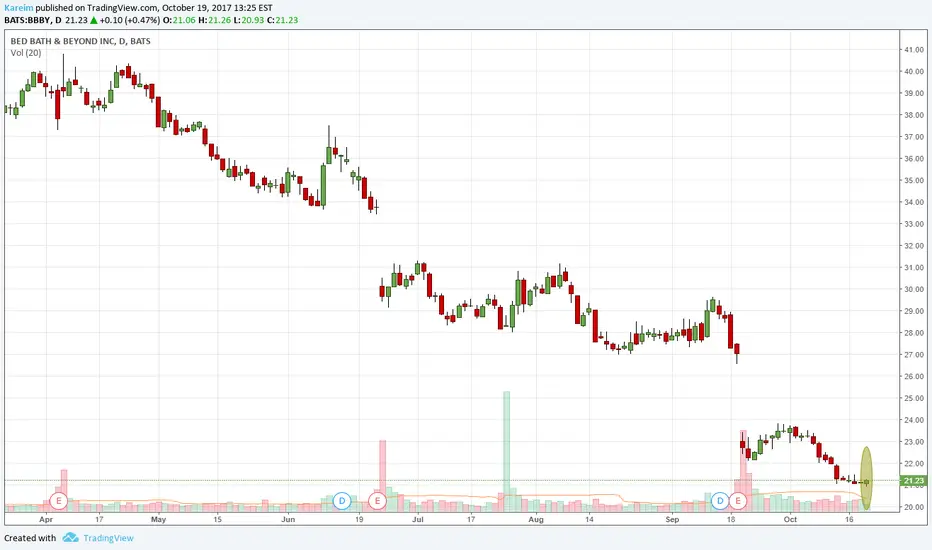
Task: Click the 22.00 price axis label
Action: (x=914, y=464)
